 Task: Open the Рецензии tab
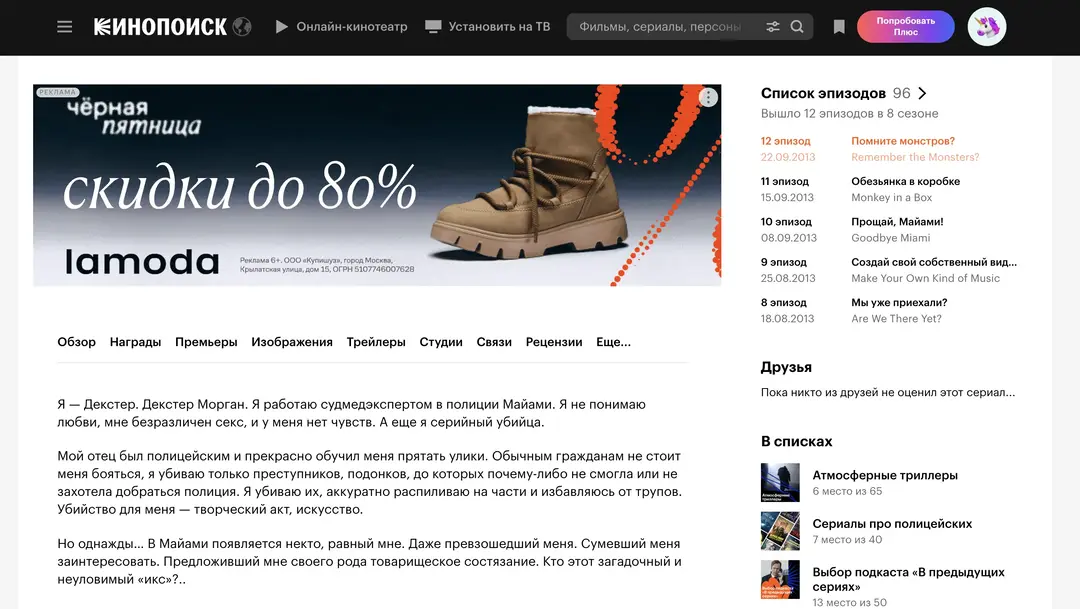(x=554, y=342)
